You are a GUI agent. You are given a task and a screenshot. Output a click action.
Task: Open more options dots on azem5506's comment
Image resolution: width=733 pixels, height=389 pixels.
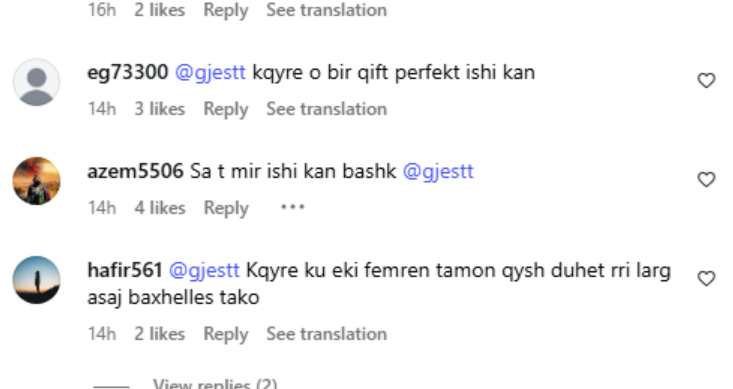click(292, 207)
